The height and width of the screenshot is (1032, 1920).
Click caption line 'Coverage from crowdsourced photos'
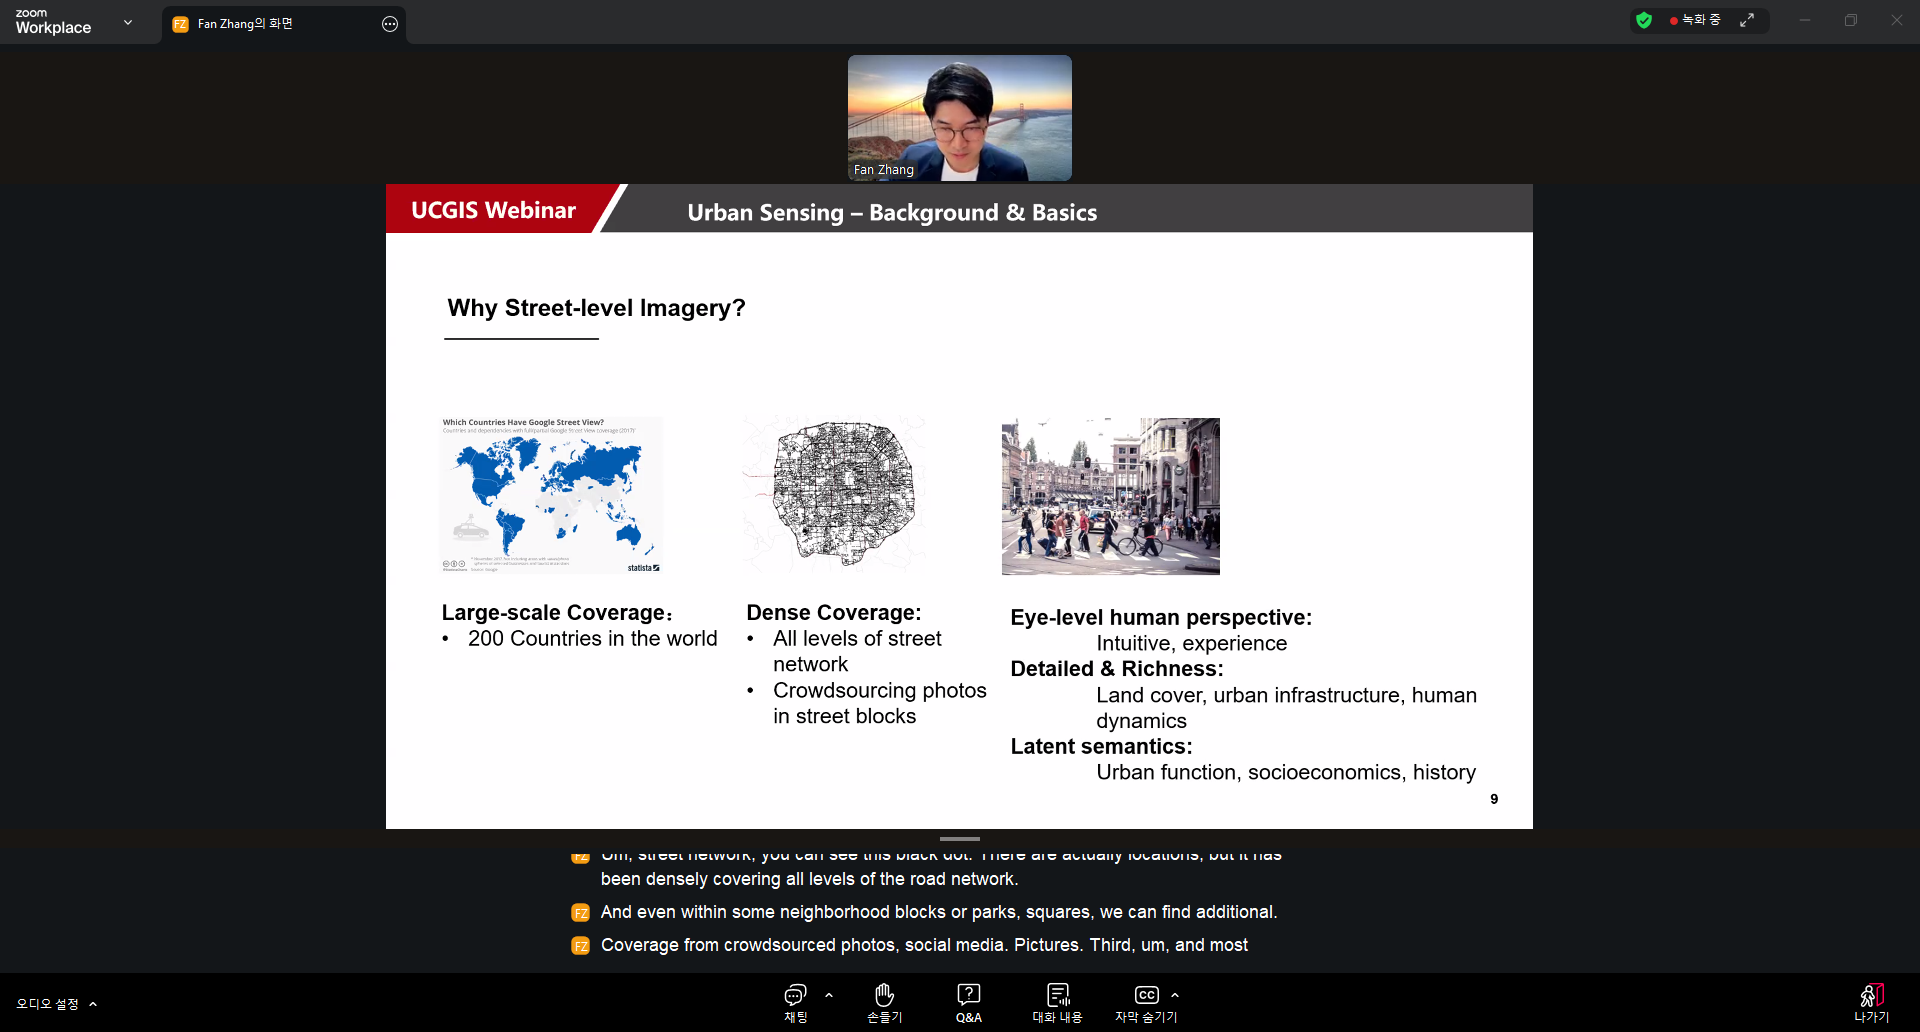pos(924,945)
